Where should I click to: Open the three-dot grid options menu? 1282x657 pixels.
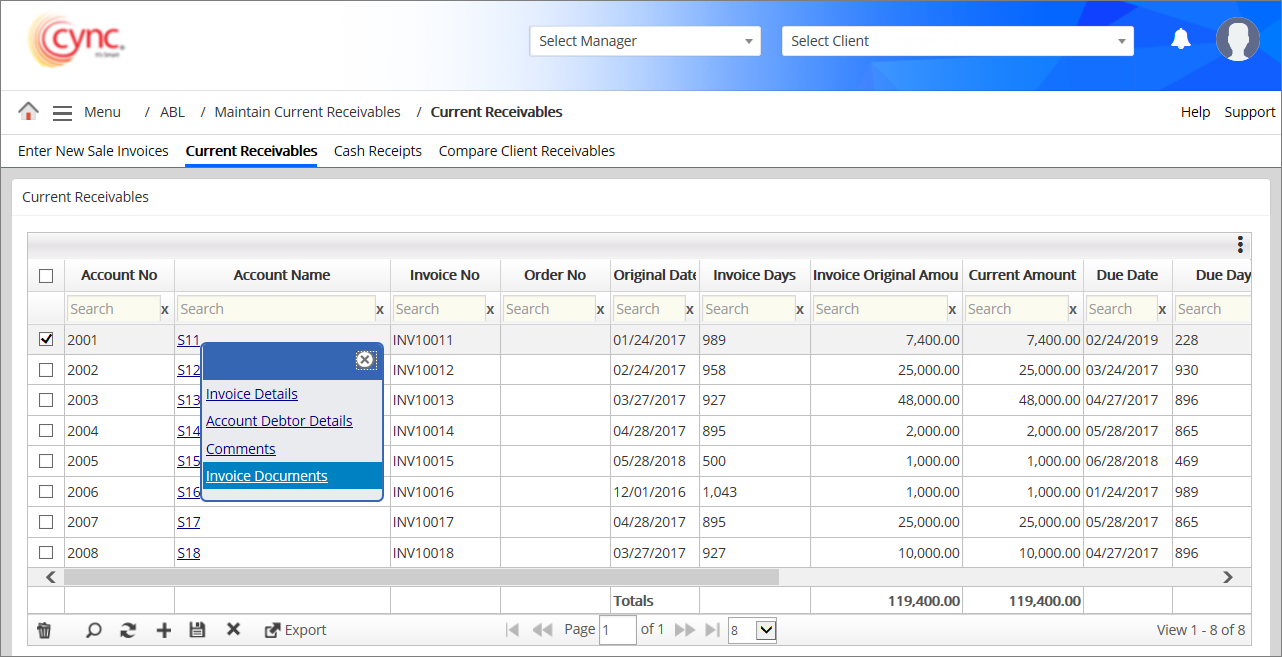[1239, 245]
